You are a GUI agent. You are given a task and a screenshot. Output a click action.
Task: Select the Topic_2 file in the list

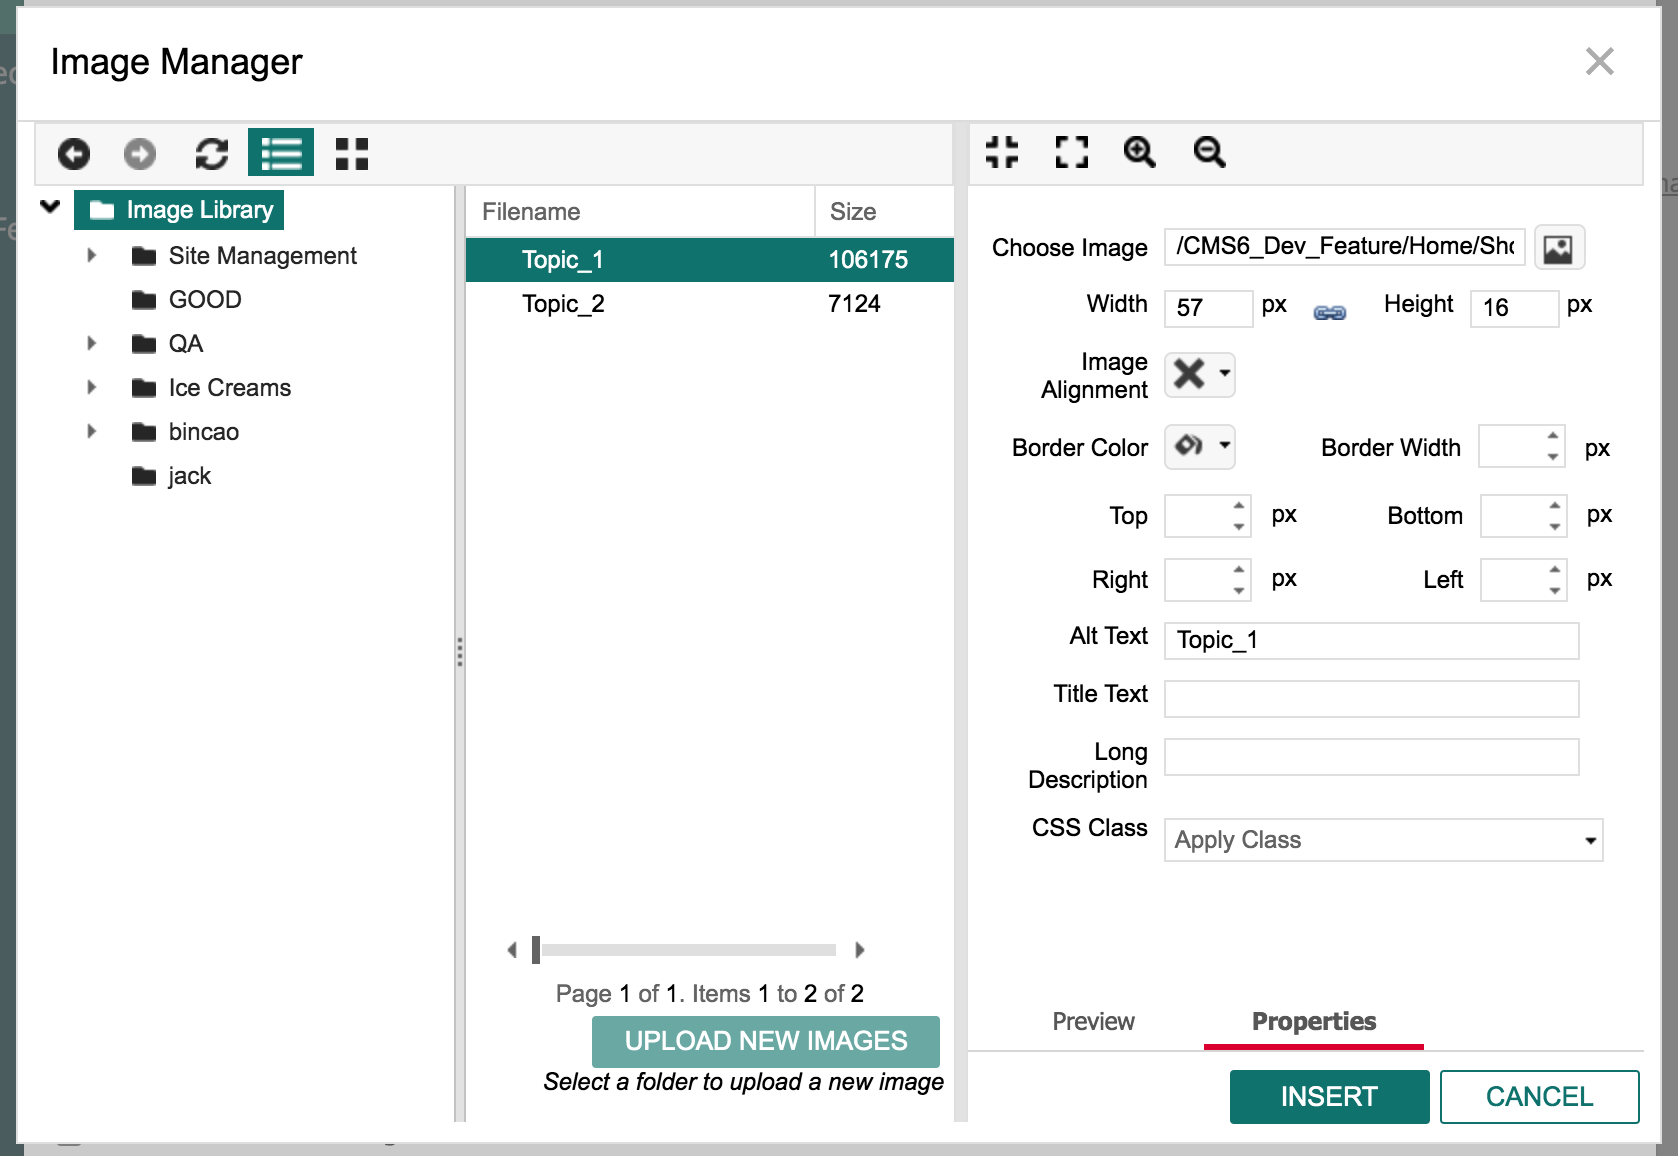click(563, 303)
